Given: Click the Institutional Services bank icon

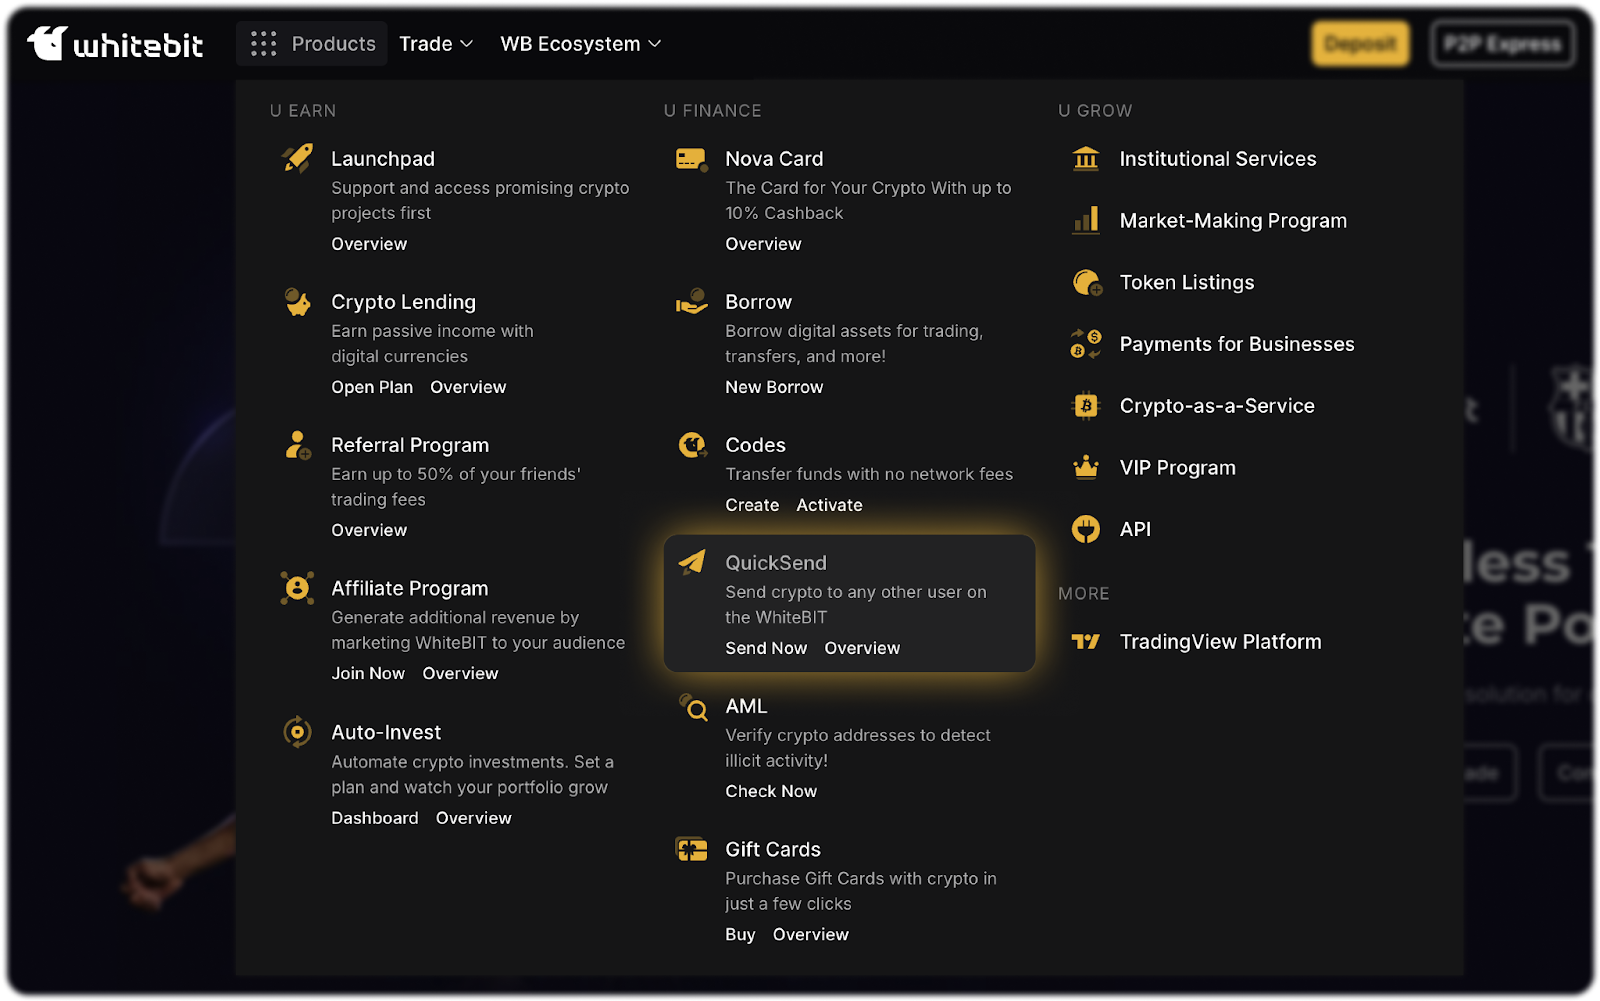Looking at the screenshot, I should pos(1085,159).
